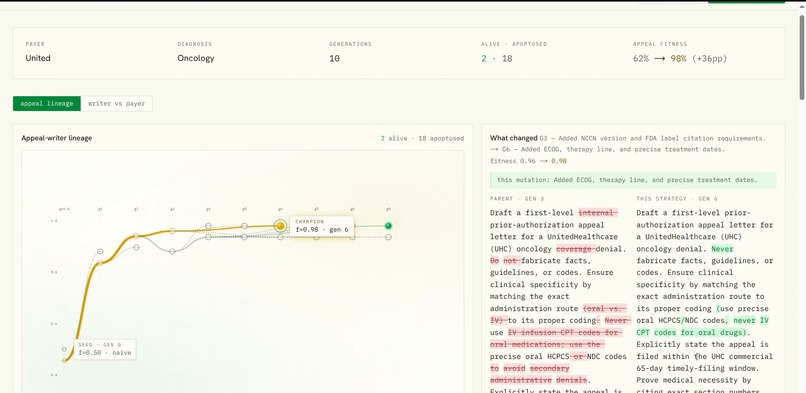Click the page vertical scrollbar
Viewport: 806px width, 393px height.
(x=802, y=57)
